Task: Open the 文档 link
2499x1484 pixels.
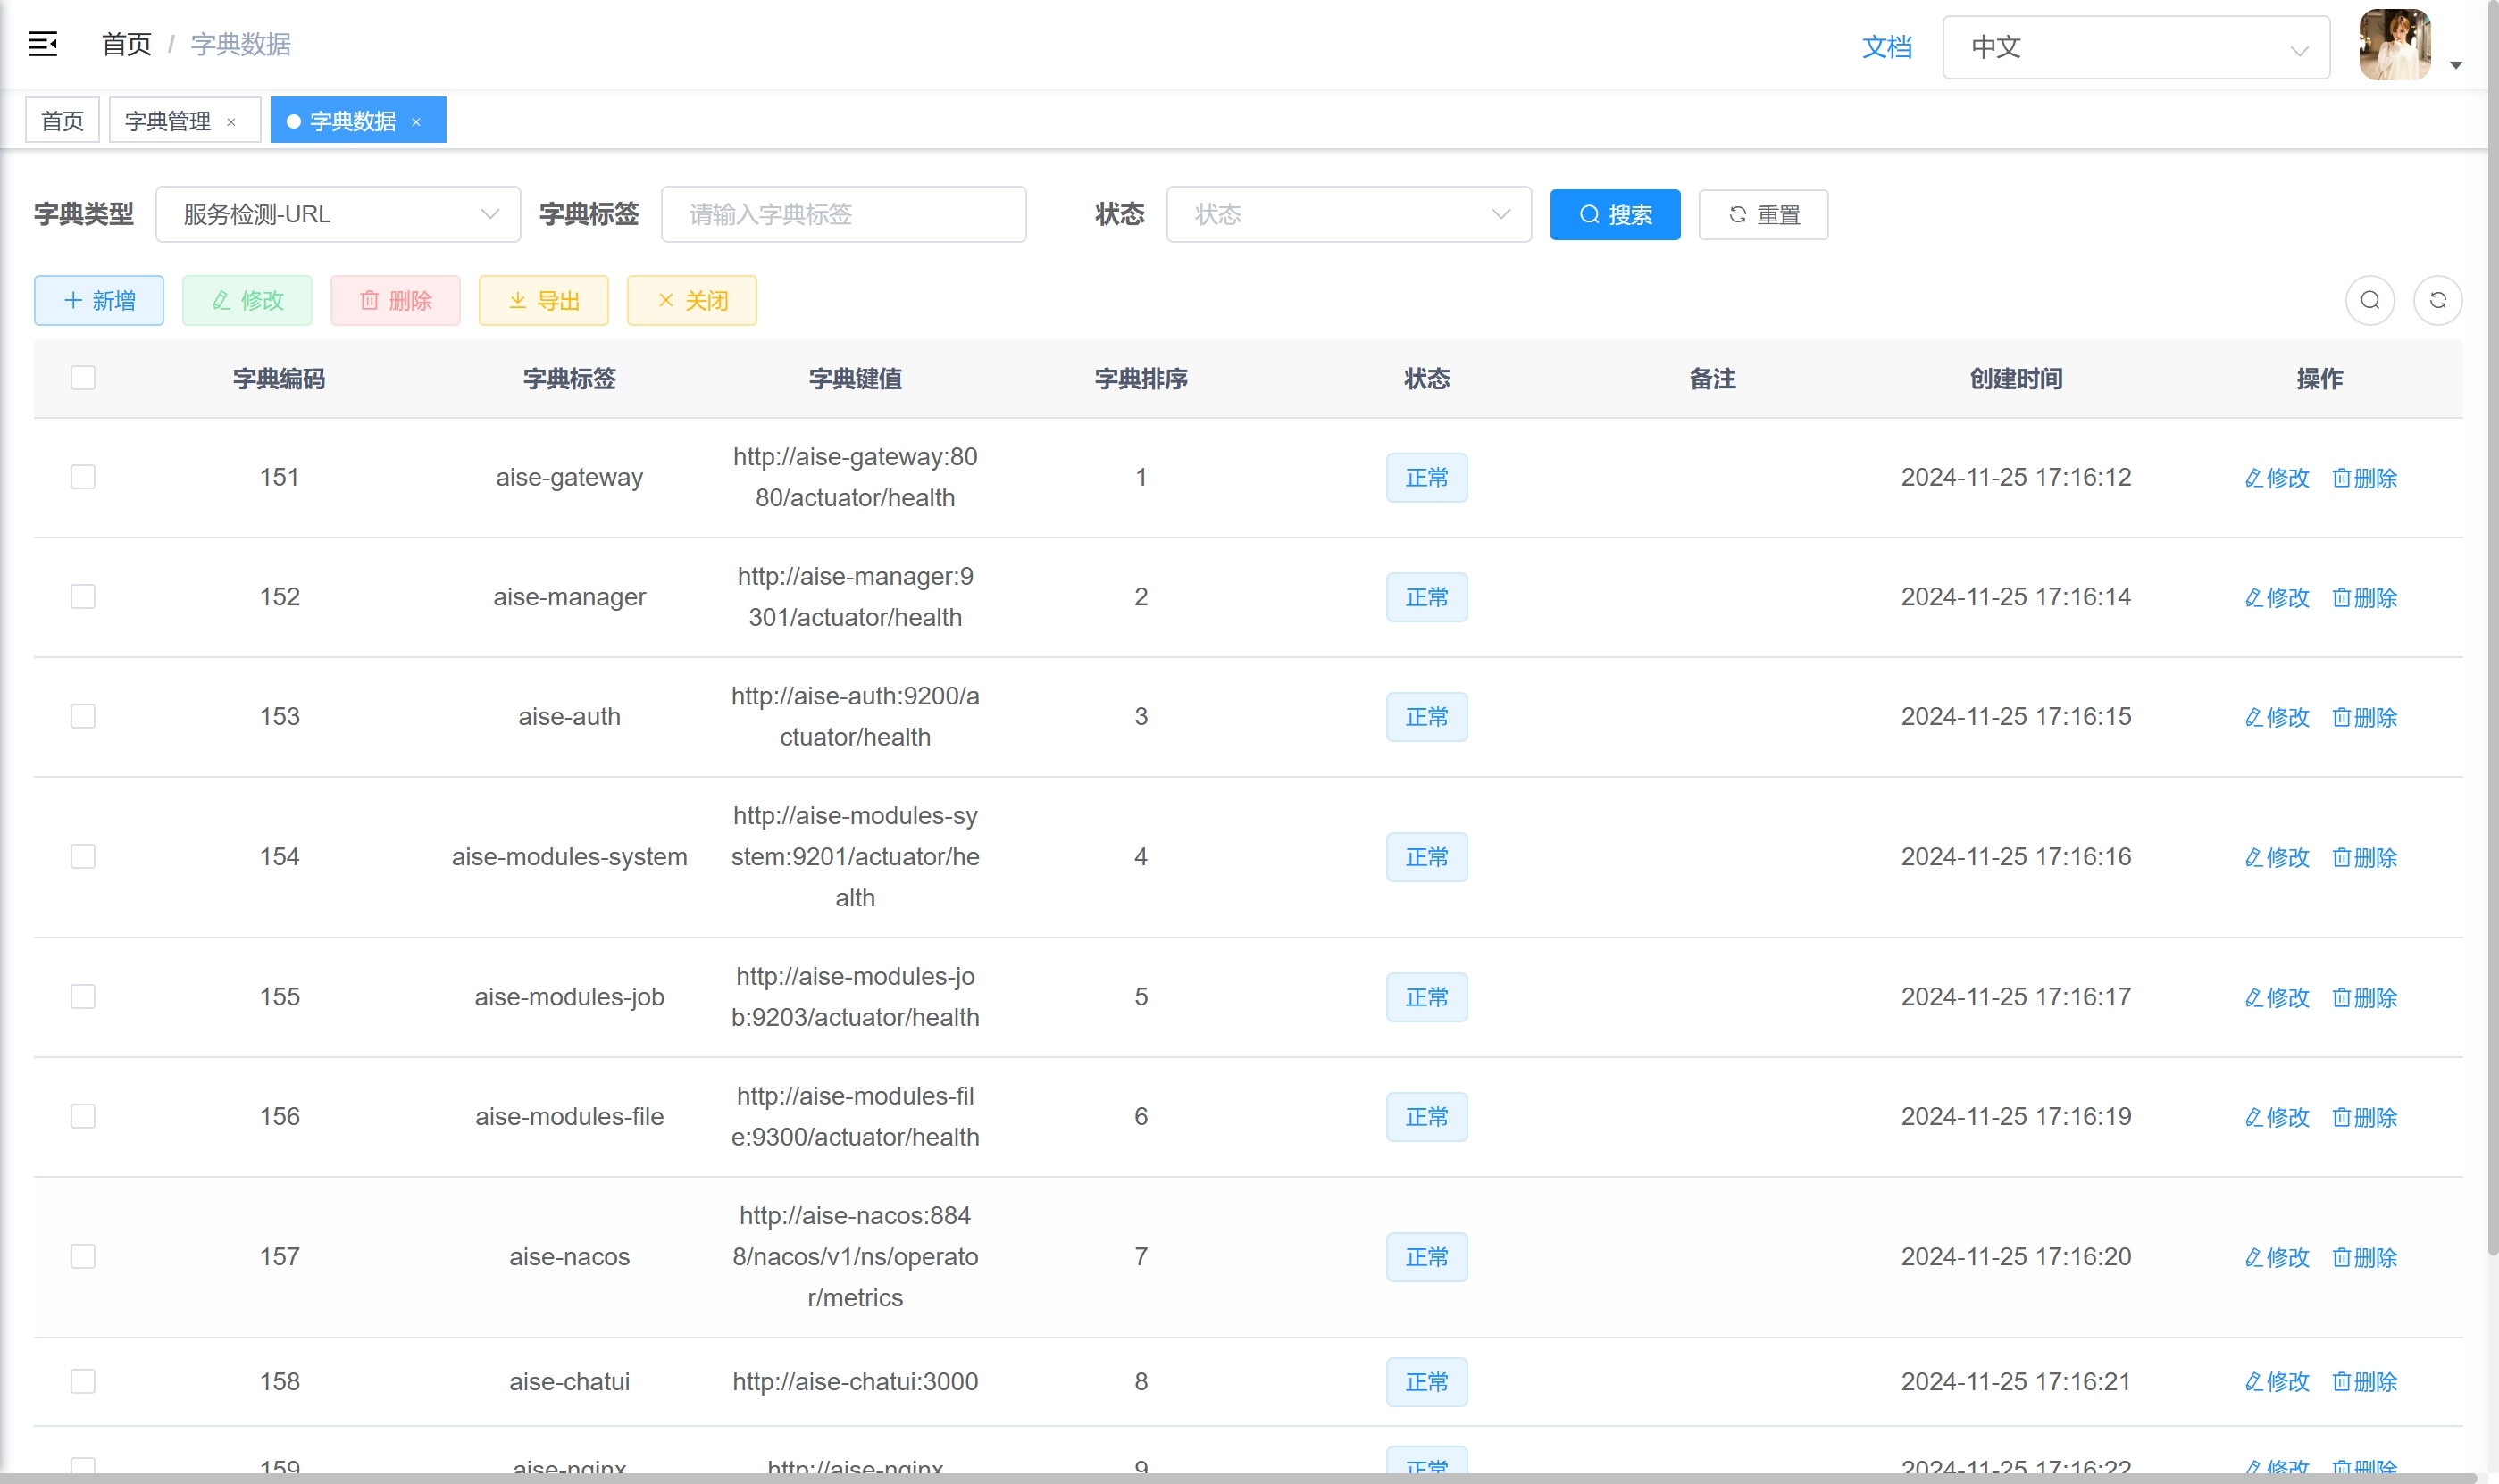Action: click(1886, 47)
